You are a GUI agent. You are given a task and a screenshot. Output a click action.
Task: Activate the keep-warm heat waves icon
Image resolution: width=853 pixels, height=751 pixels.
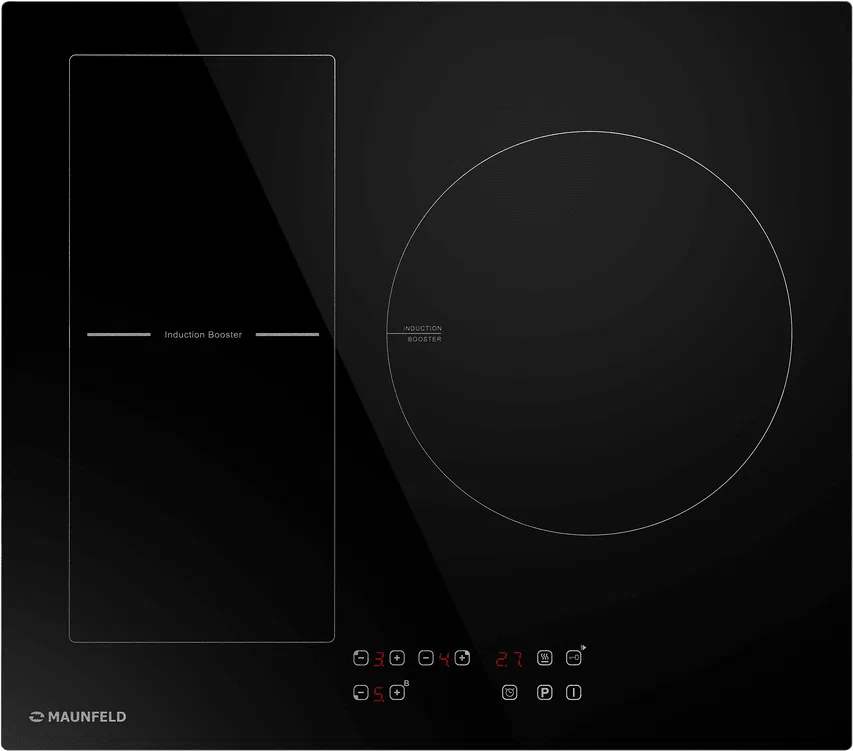pos(545,658)
